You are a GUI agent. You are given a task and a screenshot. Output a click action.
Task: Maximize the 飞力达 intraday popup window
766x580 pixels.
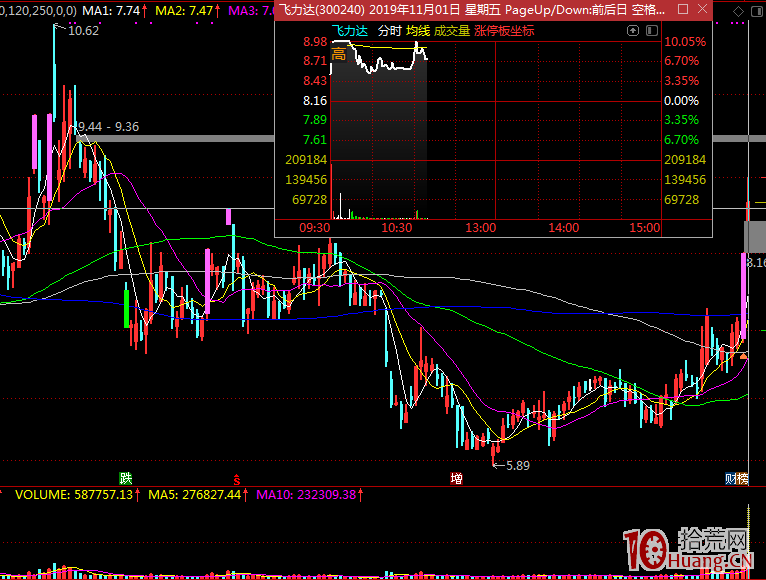pyautogui.click(x=683, y=9)
